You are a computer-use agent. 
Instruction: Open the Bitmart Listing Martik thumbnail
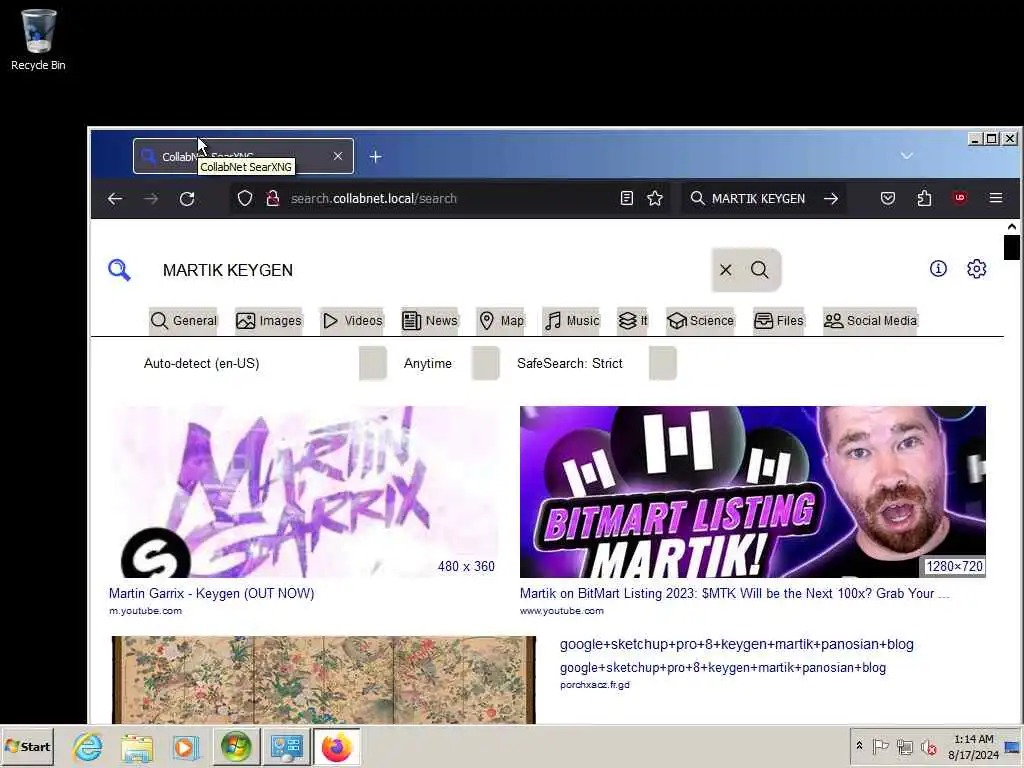[x=752, y=492]
